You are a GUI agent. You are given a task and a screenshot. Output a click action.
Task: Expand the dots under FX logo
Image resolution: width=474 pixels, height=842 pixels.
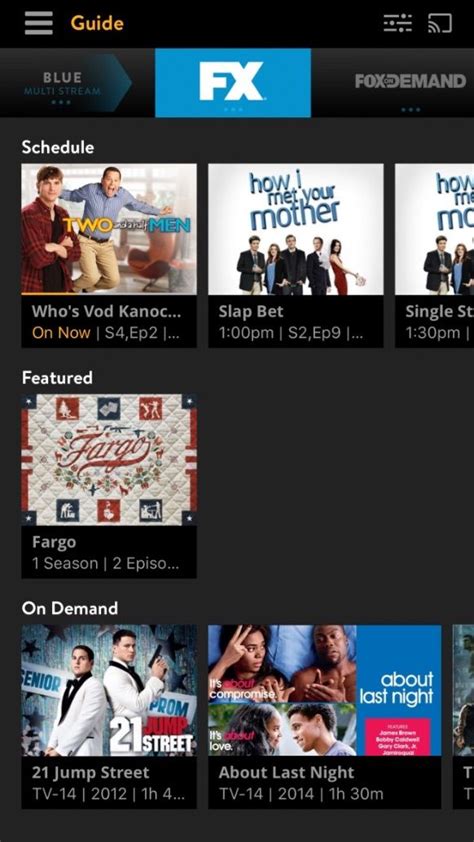pos(232,109)
